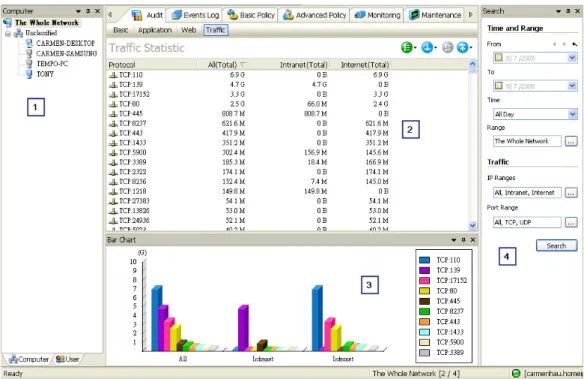584x379 pixels.
Task: Sort by the Protocol column header
Action: 152,65
